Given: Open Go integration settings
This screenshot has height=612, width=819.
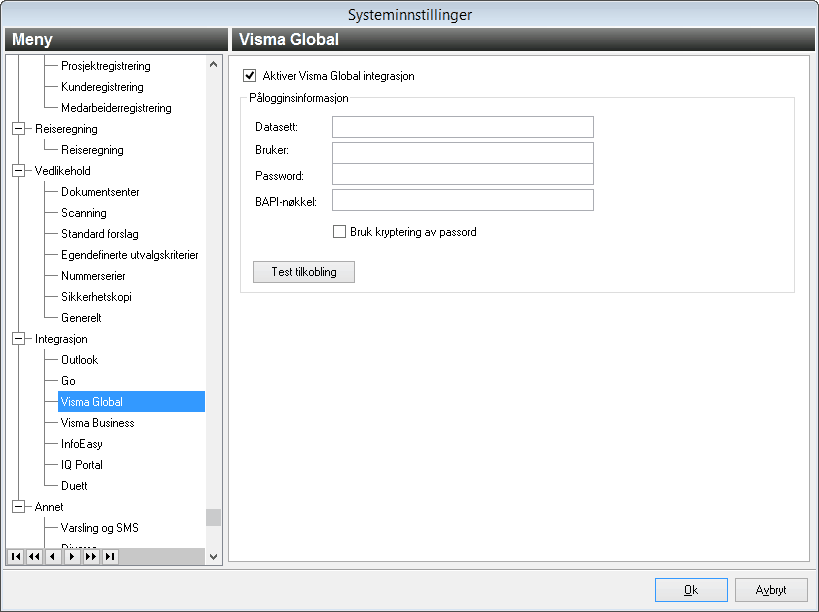Looking at the screenshot, I should (x=68, y=381).
